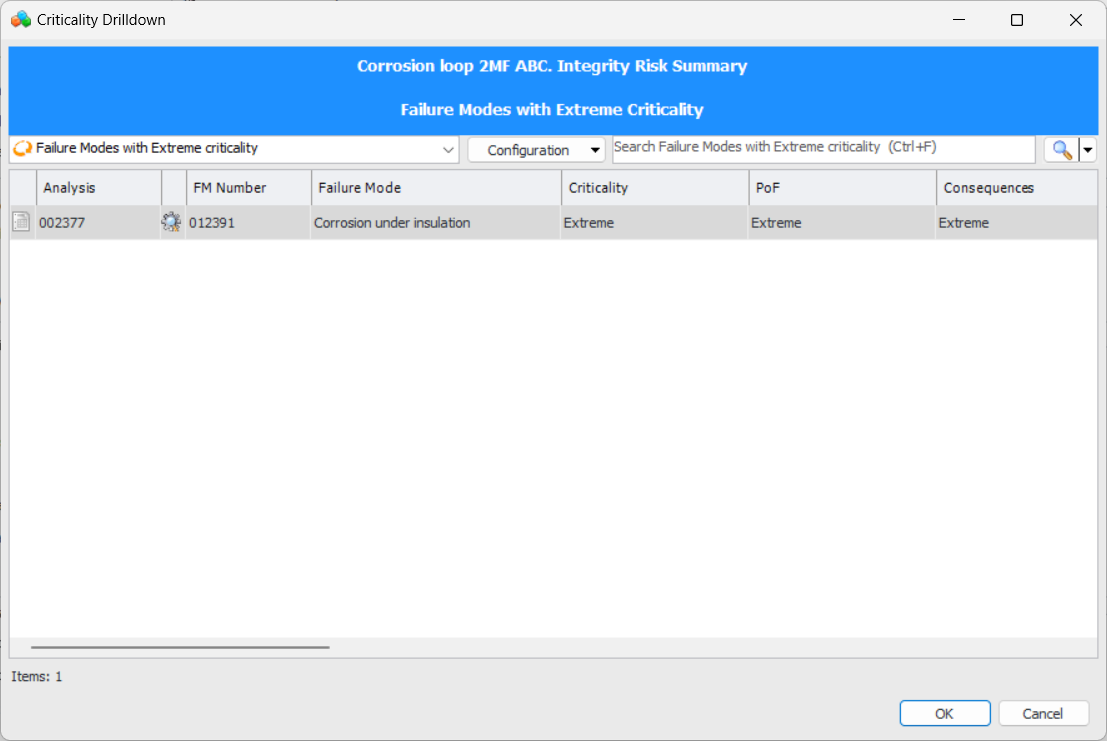
Task: Minimize the Criticality Drilldown window
Action: point(959,20)
